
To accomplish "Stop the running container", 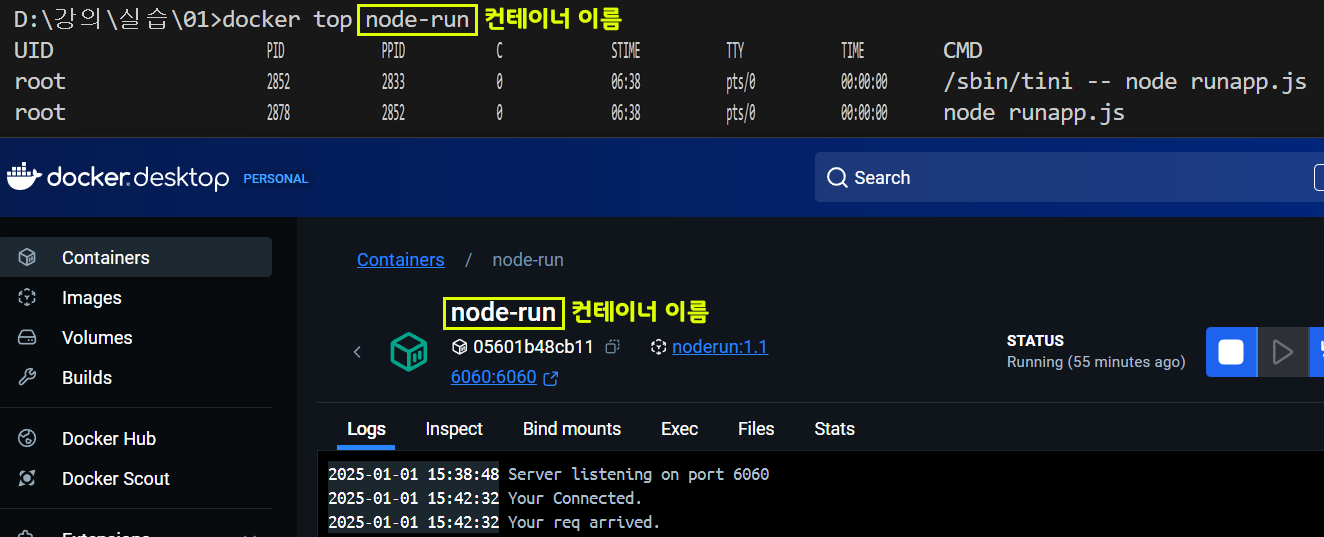I will coord(1231,352).
